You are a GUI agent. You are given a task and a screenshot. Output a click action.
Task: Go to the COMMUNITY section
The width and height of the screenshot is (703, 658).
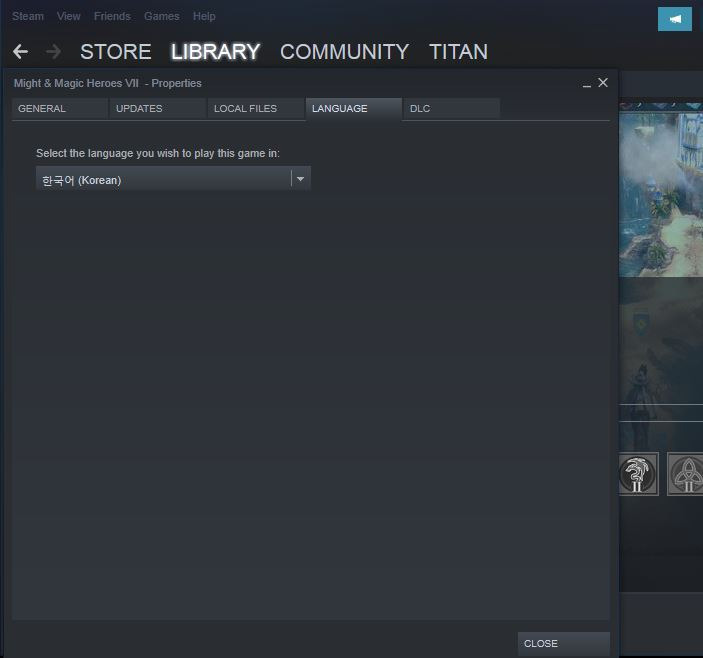tap(344, 52)
